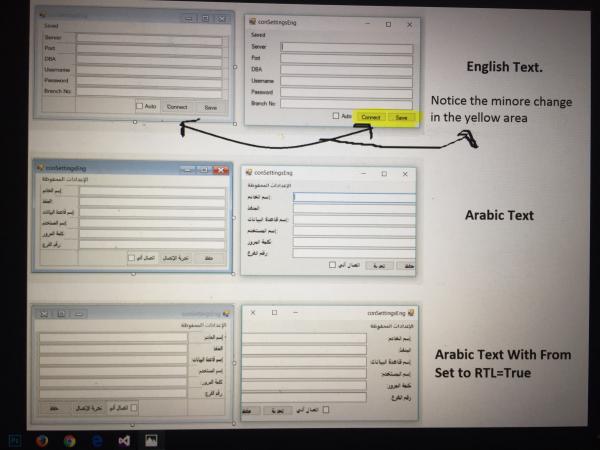The image size is (600, 450).
Task: Focus إسم الخادم field in Arabic LTR runtime form
Action: [355, 197]
